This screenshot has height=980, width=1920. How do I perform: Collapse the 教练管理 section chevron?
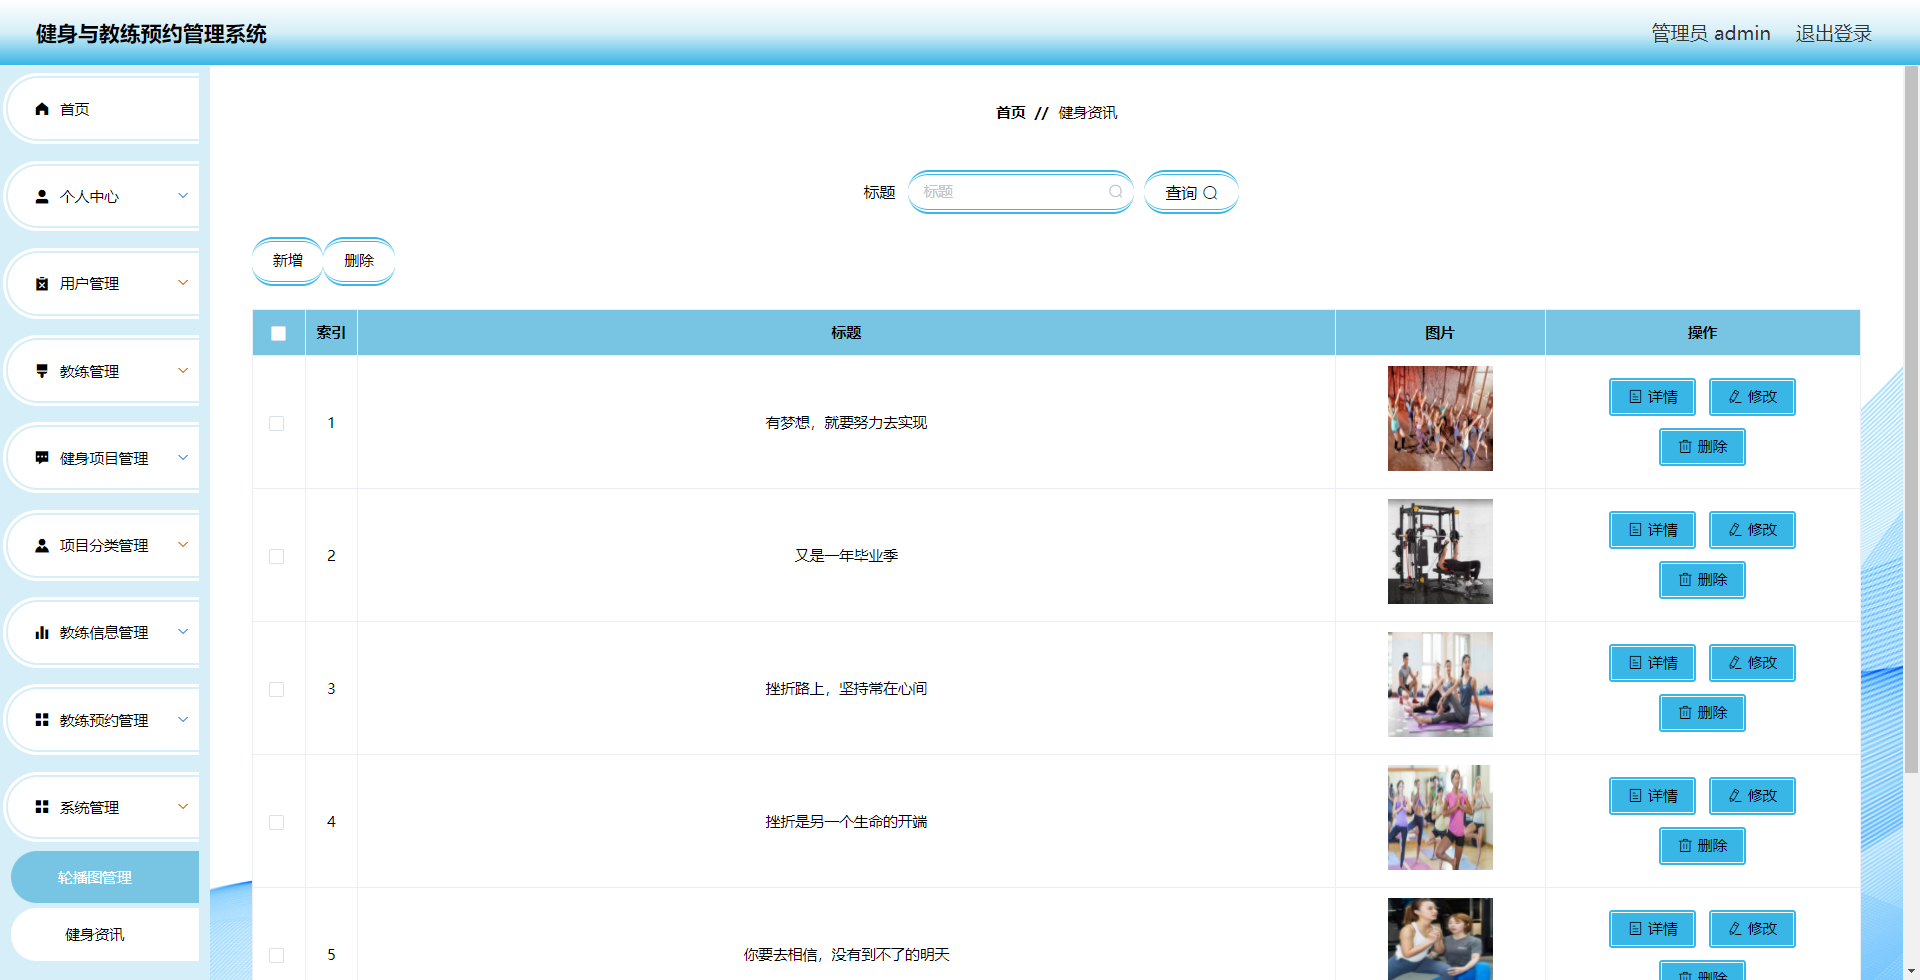(x=182, y=370)
